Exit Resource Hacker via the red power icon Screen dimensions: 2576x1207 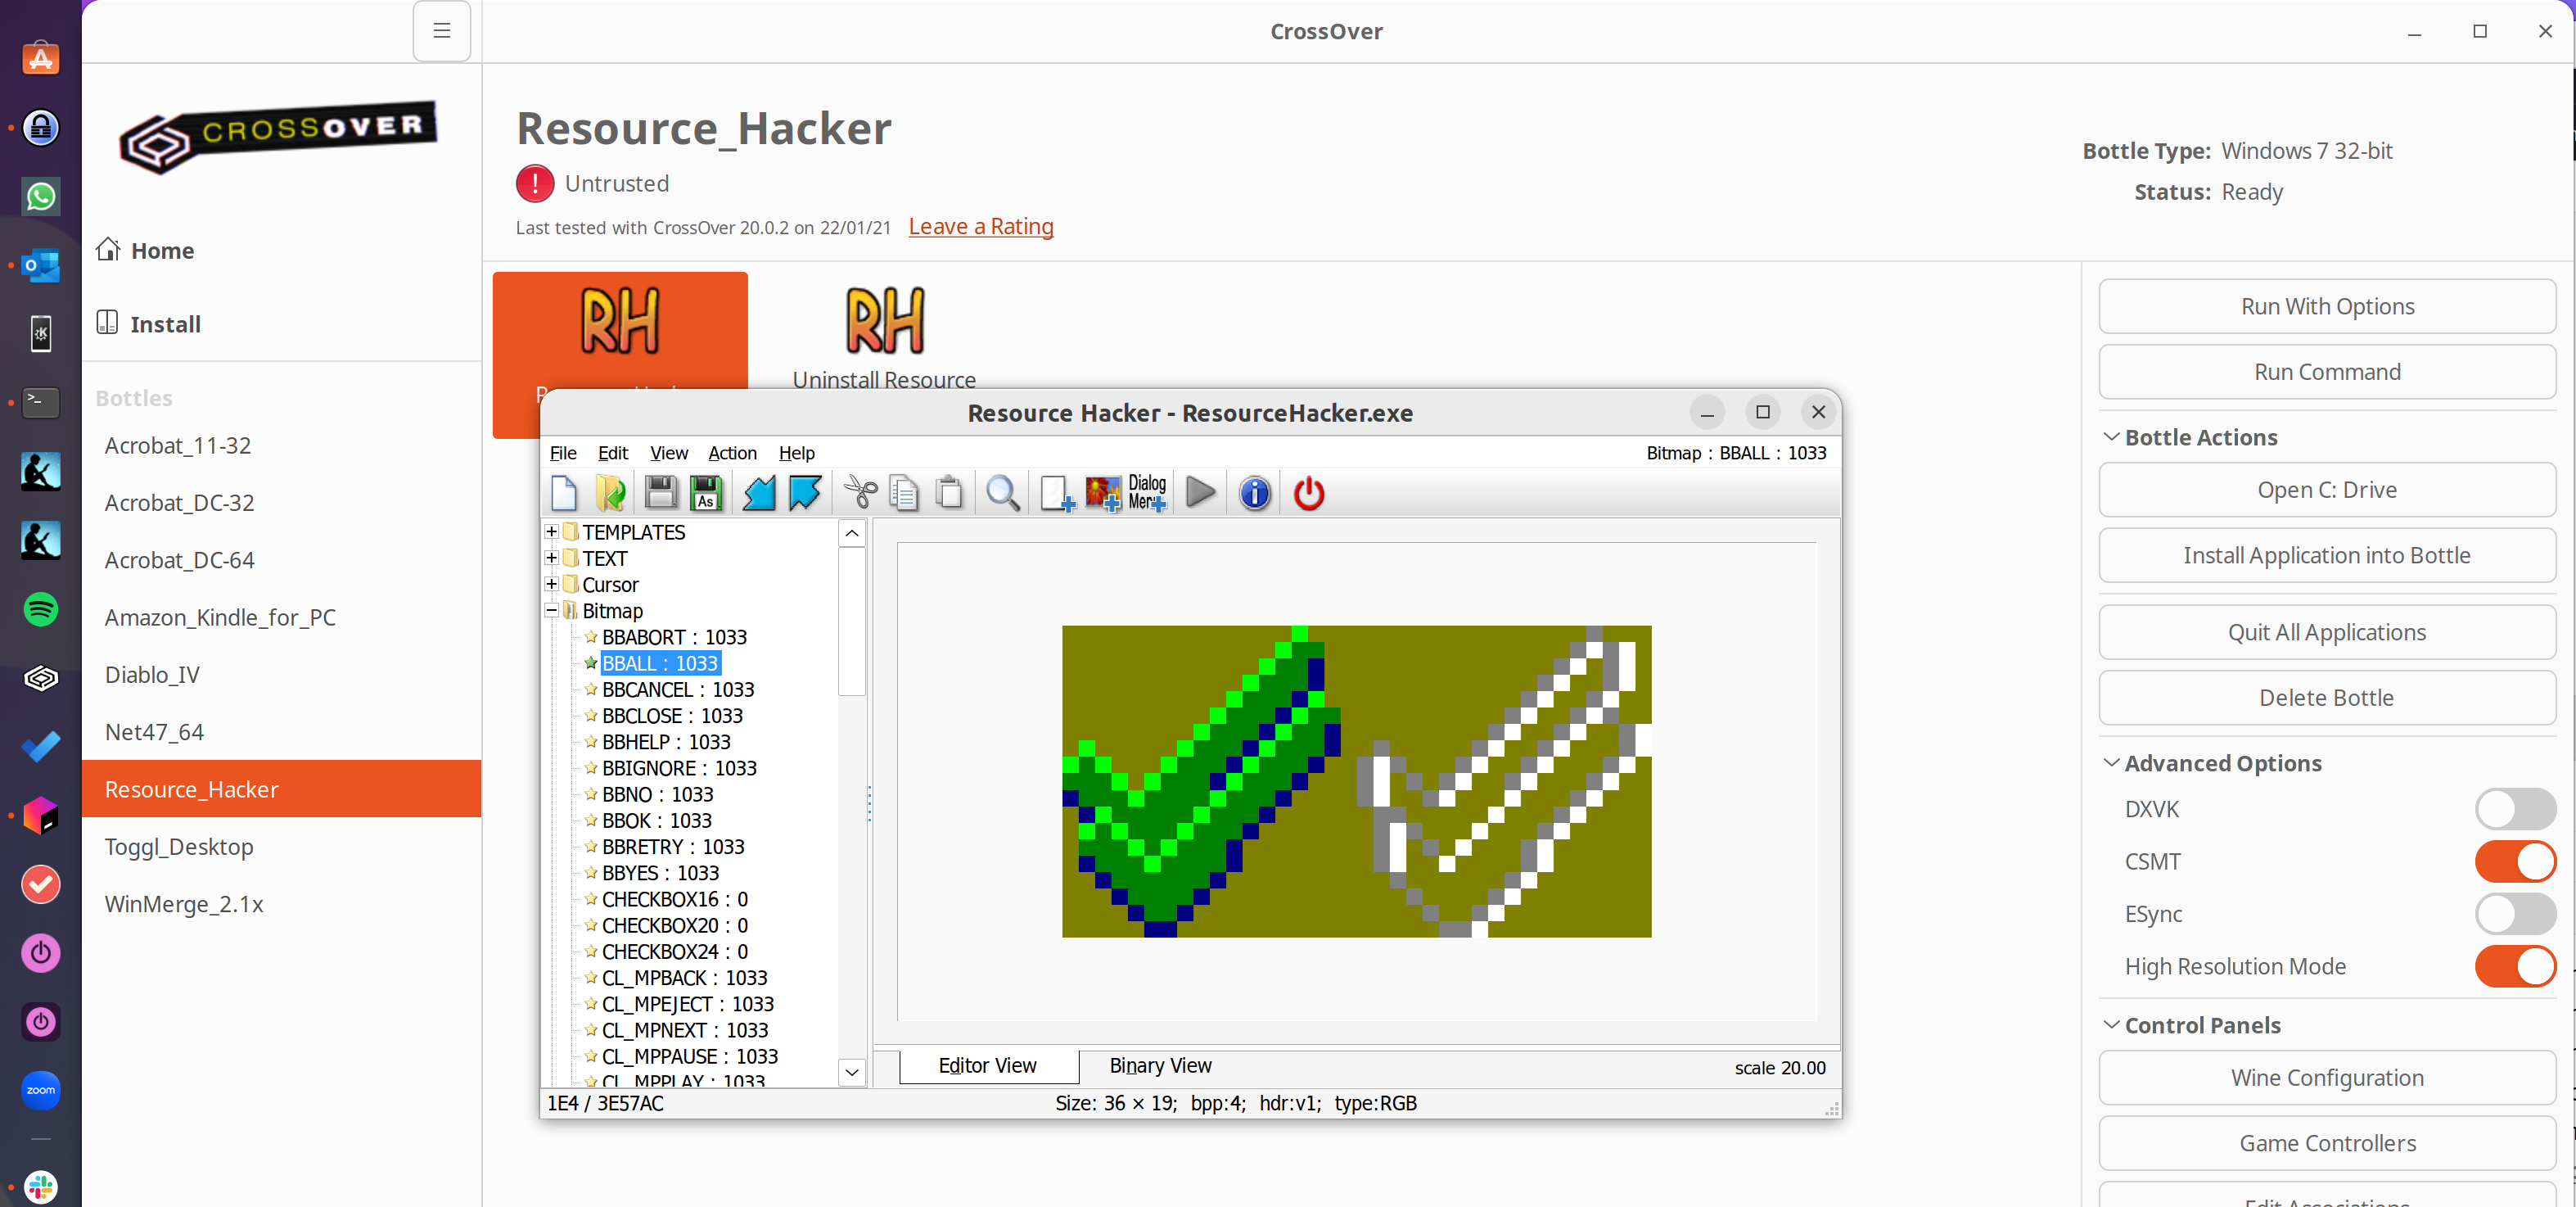pos(1308,493)
